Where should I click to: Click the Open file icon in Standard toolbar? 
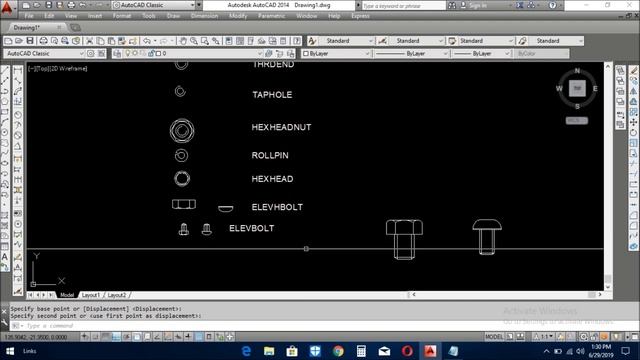(19, 41)
